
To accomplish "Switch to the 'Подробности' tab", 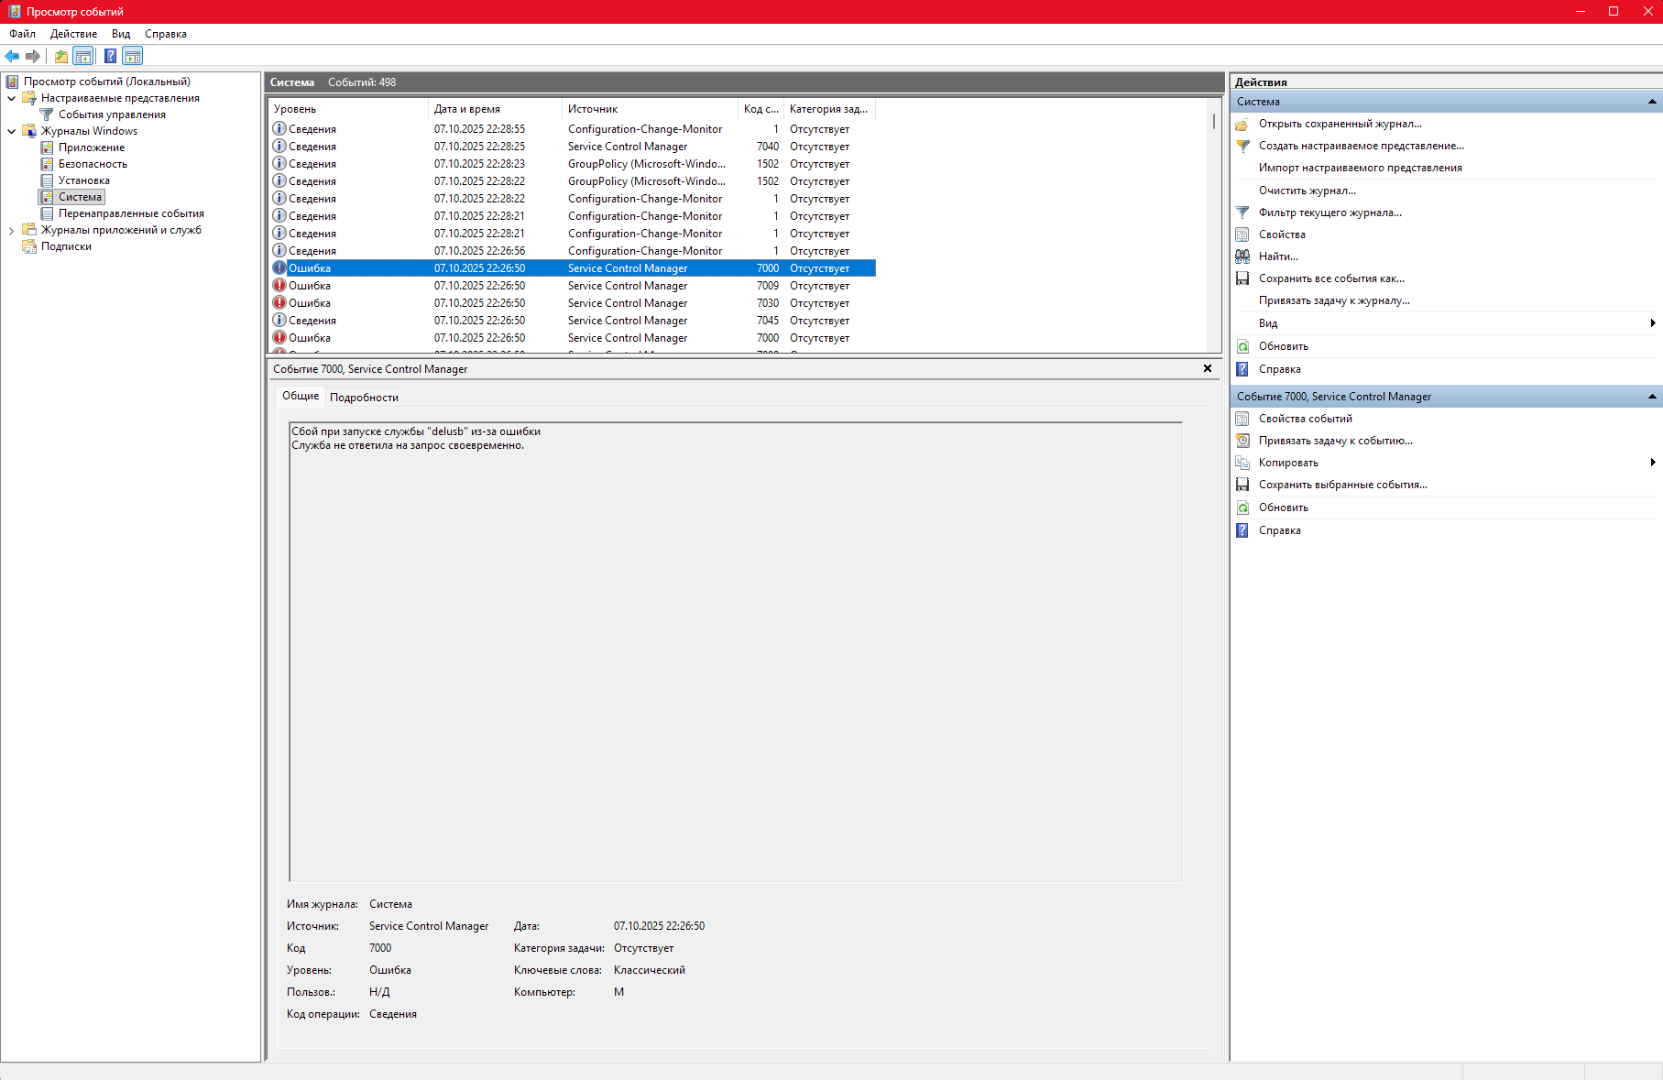I will pos(364,397).
